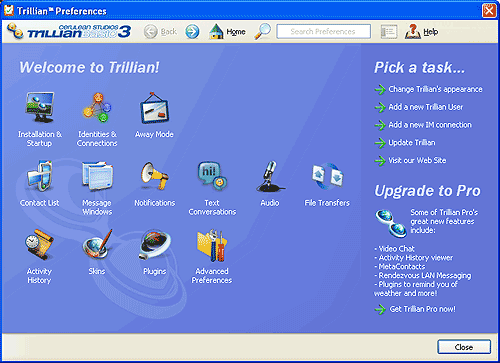The image size is (500, 363).
Task: Click the File Transfers label
Action: (x=327, y=203)
